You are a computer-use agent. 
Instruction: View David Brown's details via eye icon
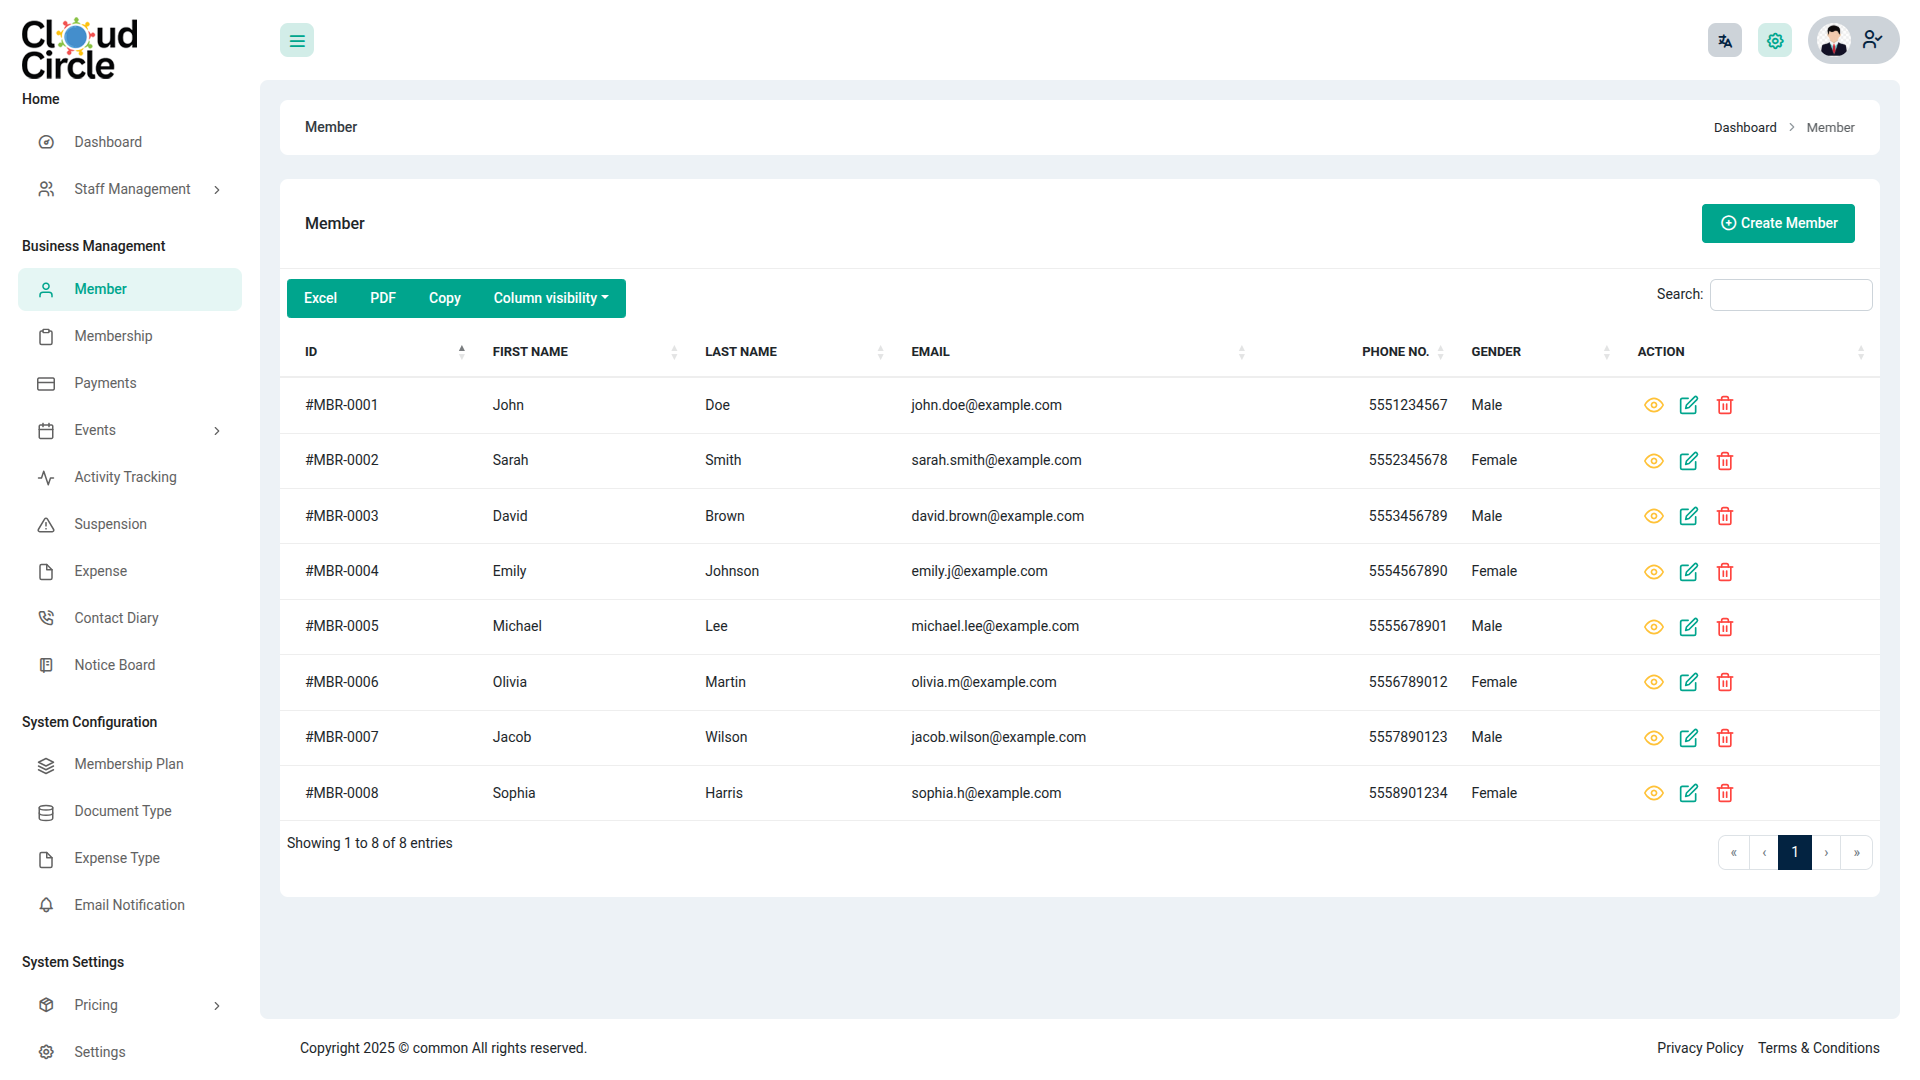coord(1653,516)
